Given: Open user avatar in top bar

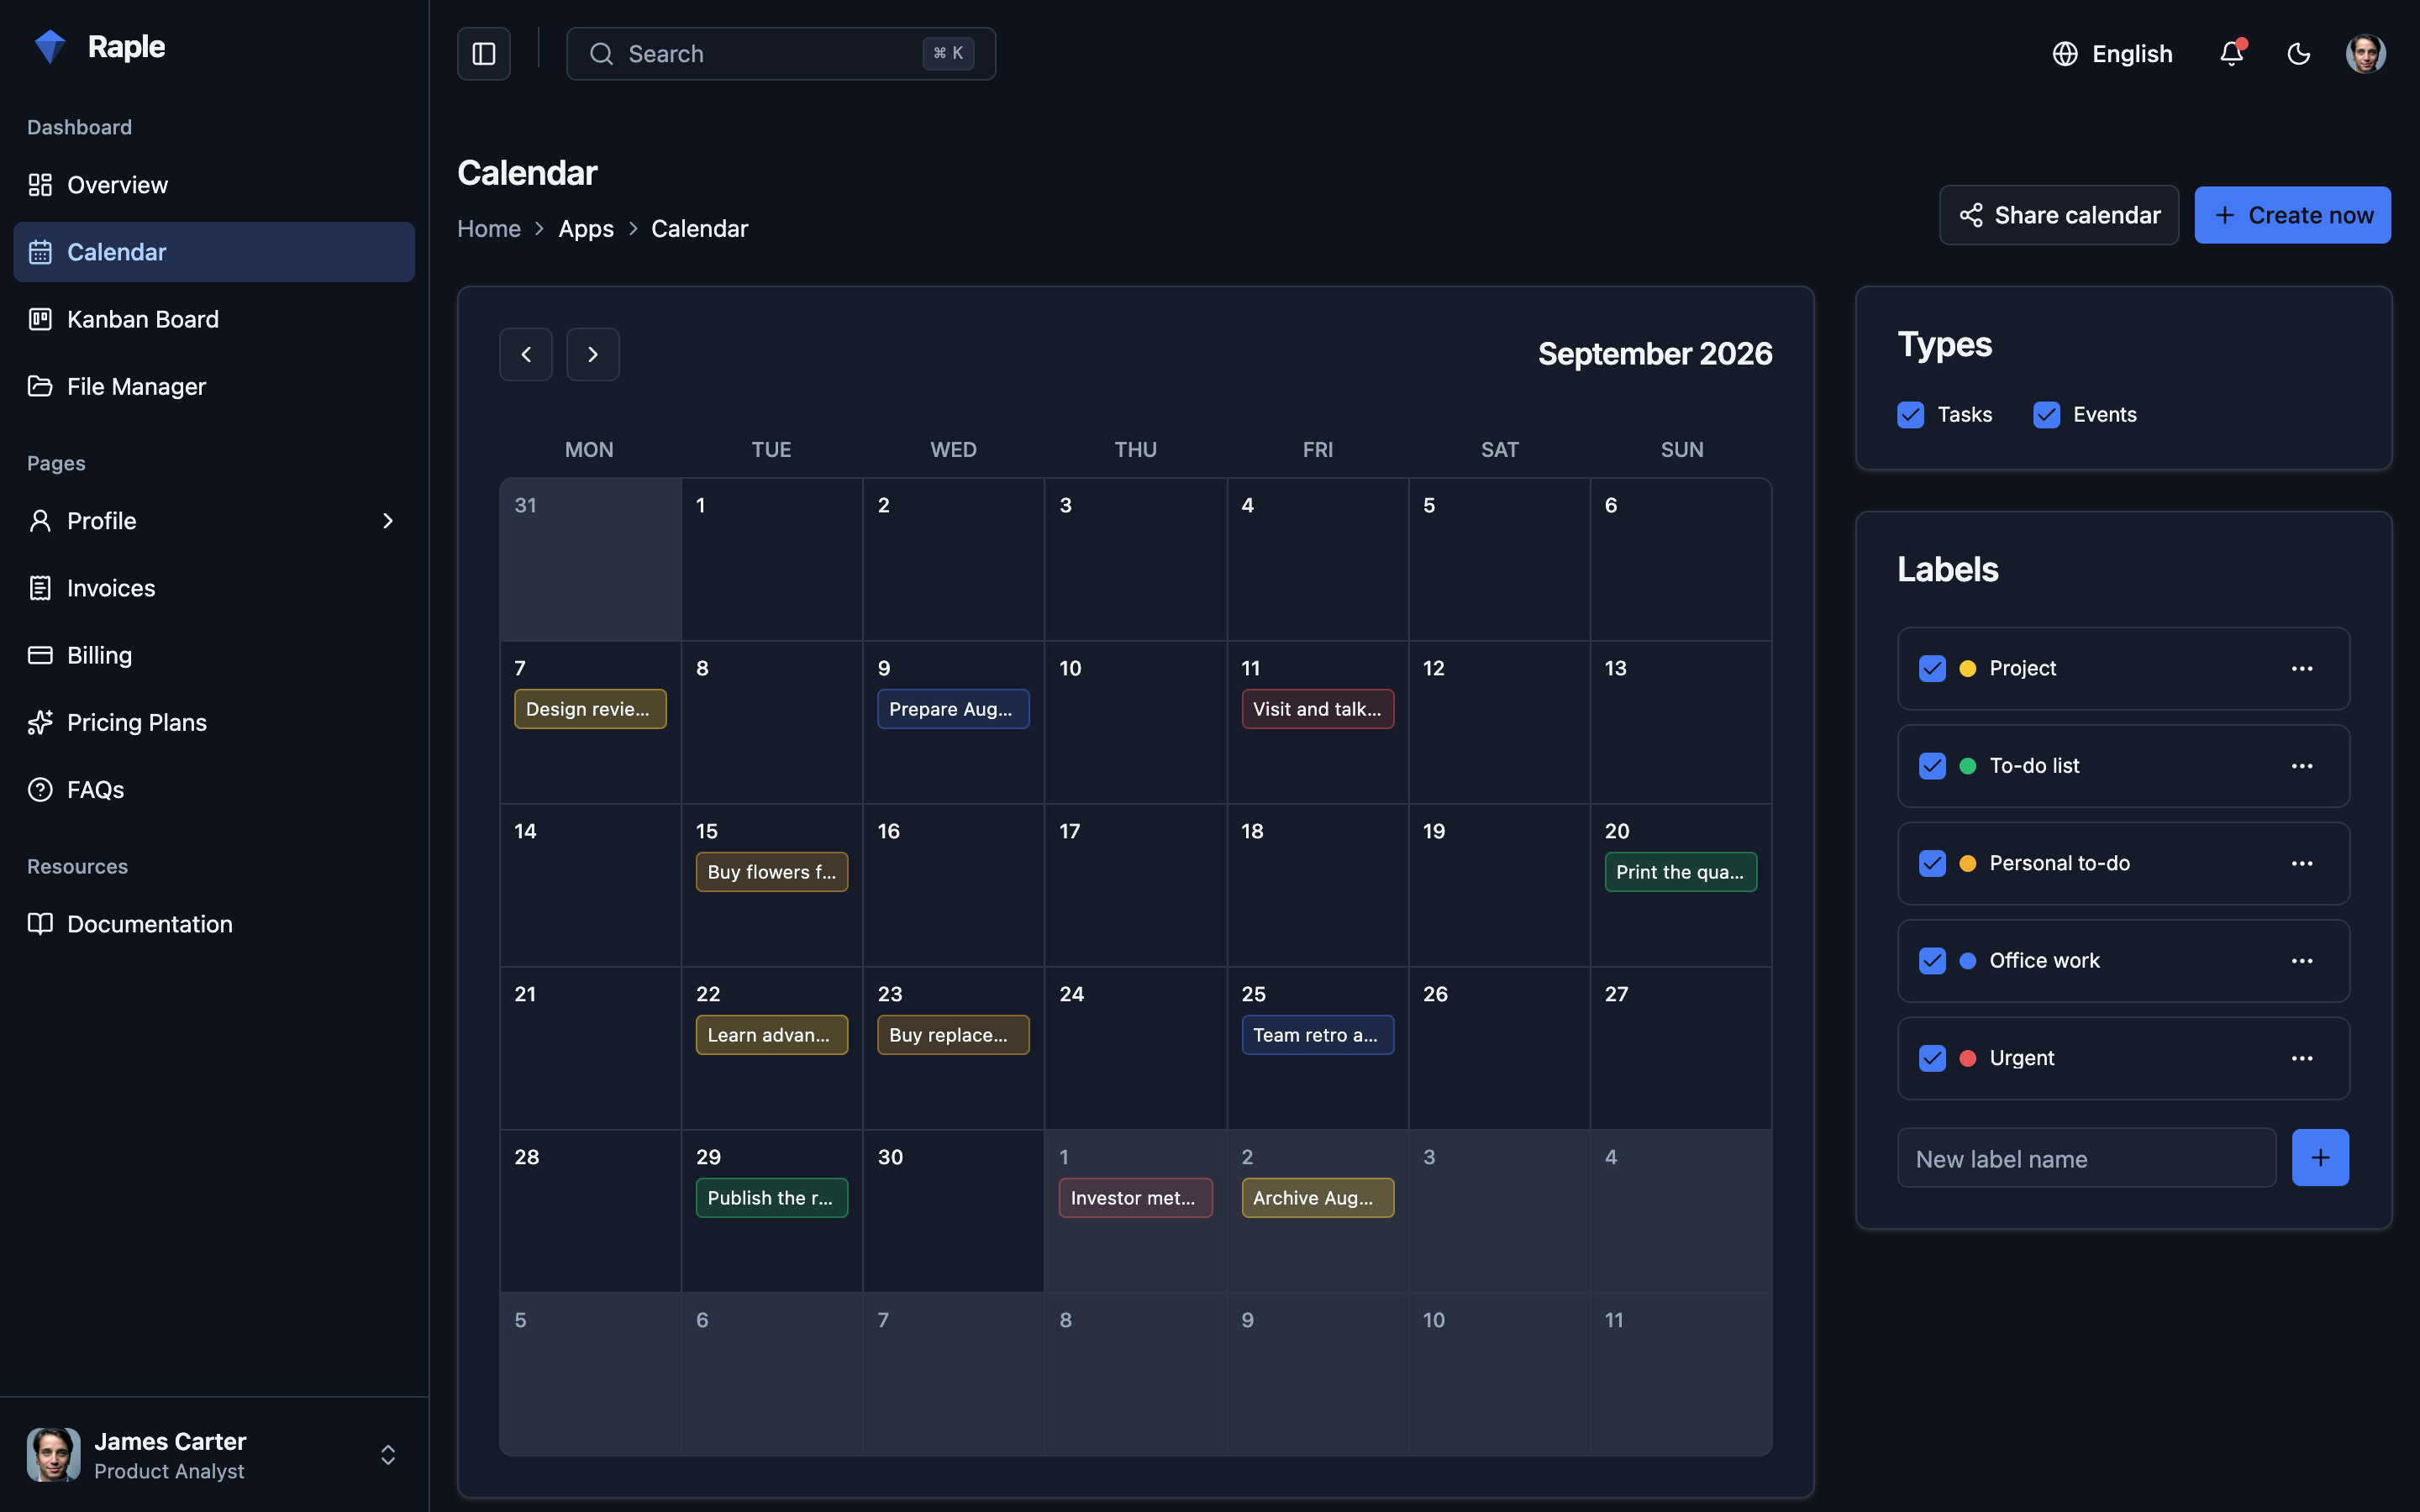Looking at the screenshot, I should [2366, 54].
